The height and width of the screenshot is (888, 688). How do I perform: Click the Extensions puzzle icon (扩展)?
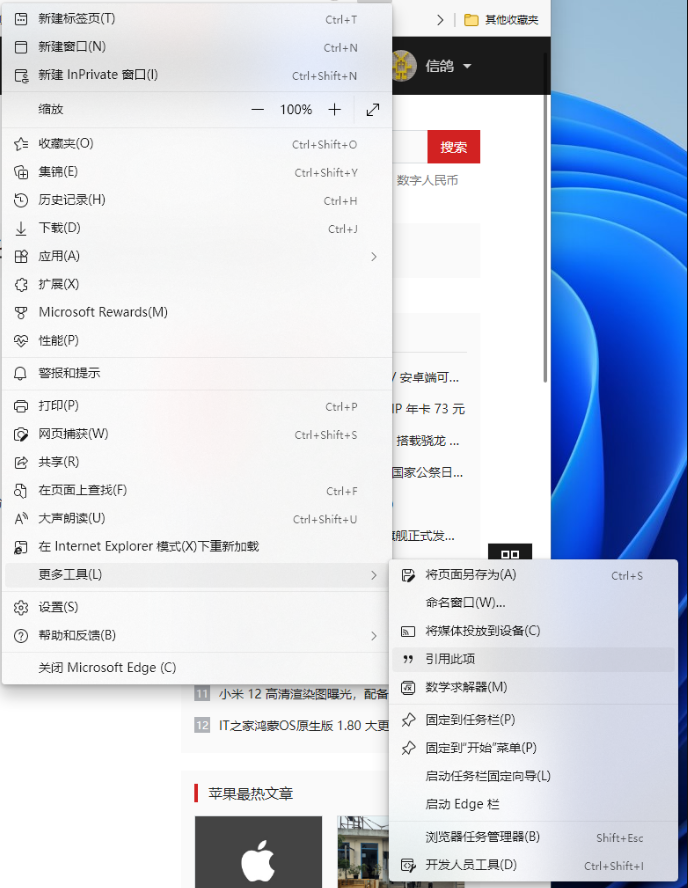(21, 284)
